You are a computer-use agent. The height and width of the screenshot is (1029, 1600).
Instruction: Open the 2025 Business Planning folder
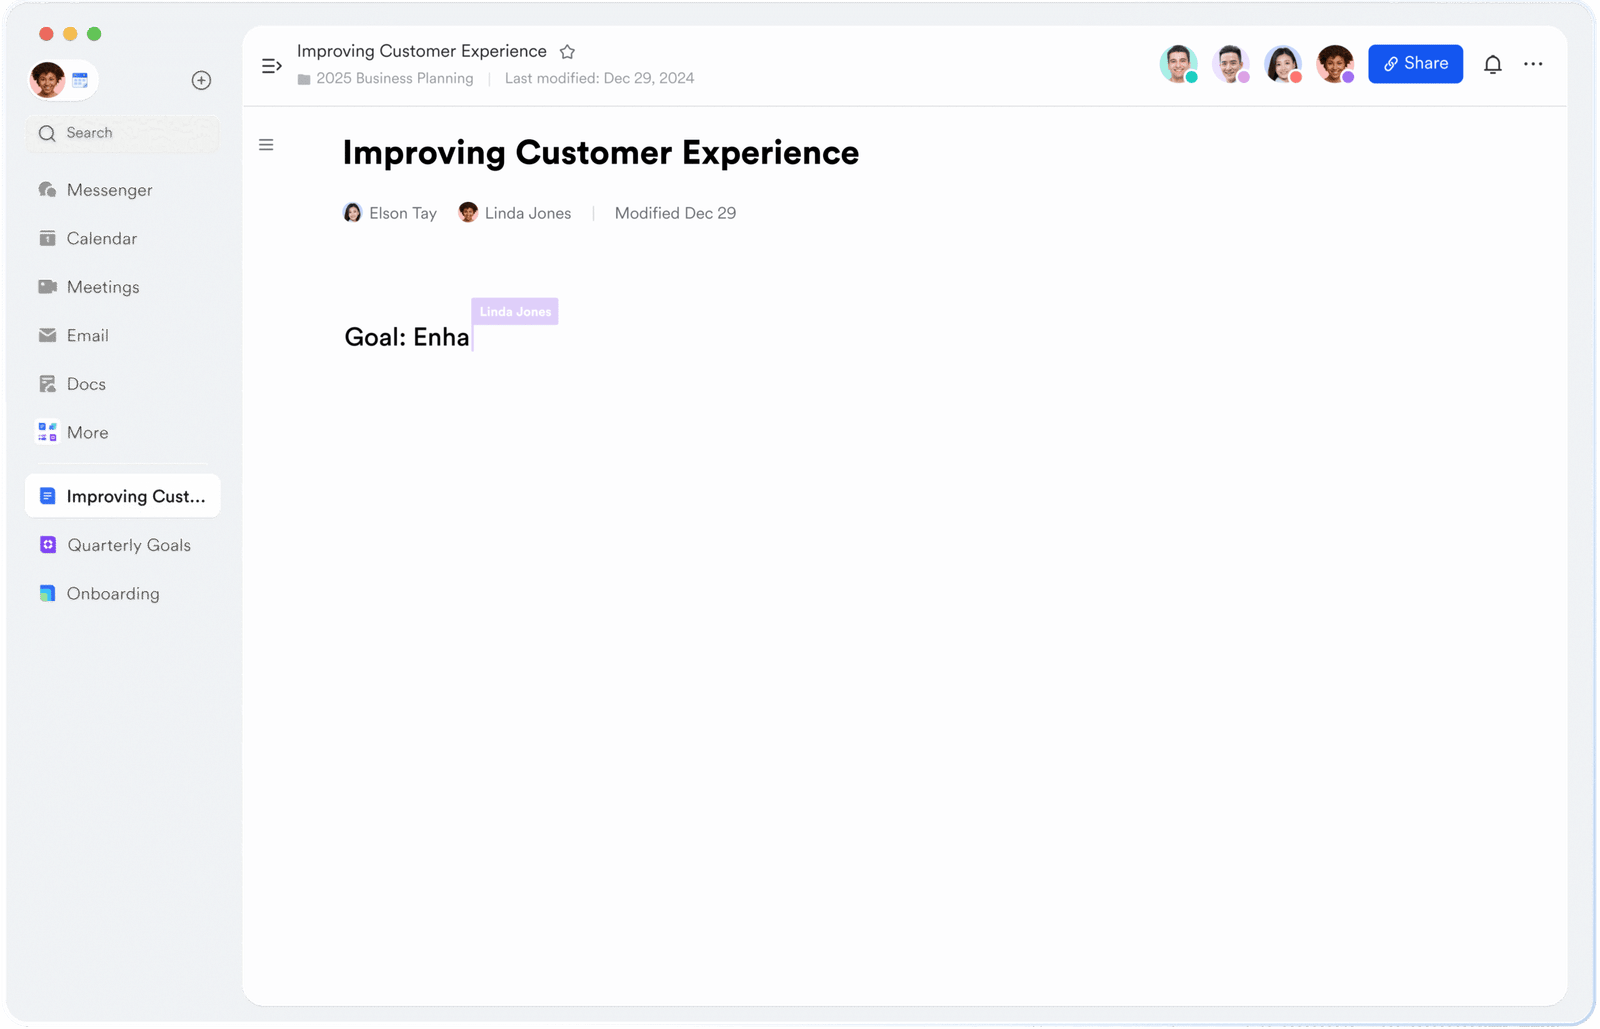pos(394,78)
